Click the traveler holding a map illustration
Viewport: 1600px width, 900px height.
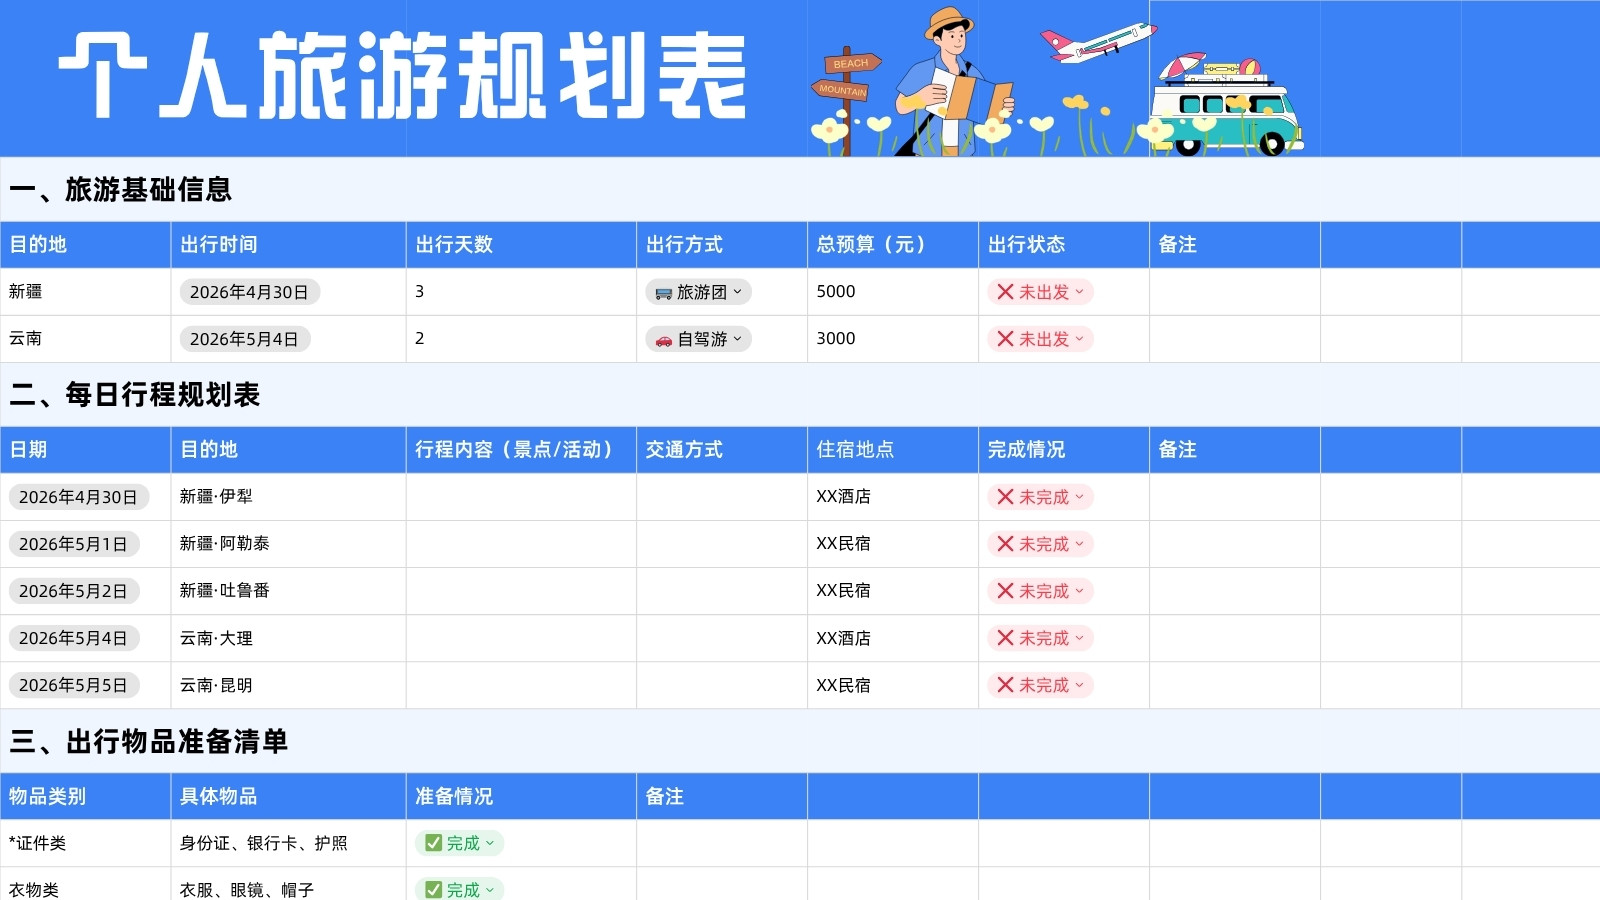(x=953, y=82)
